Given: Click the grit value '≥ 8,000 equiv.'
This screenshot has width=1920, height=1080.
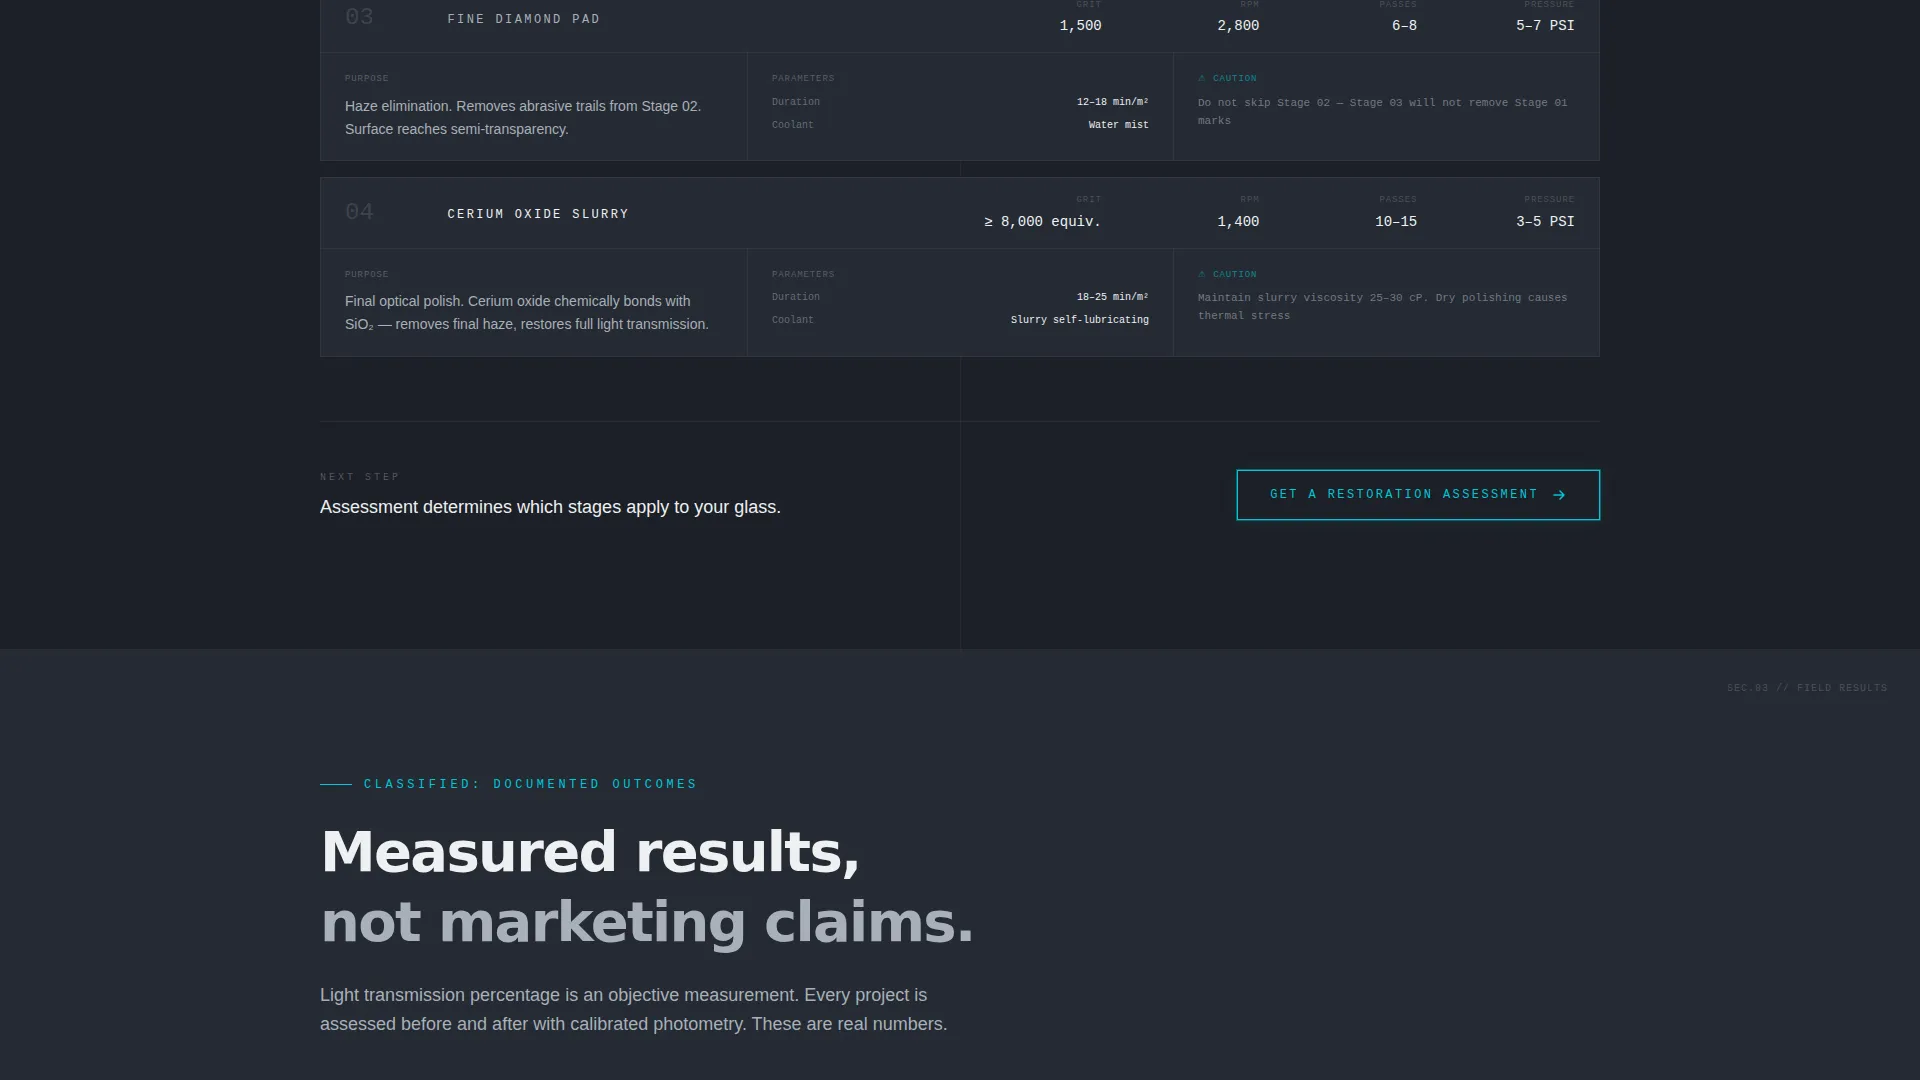Looking at the screenshot, I should [1043, 222].
